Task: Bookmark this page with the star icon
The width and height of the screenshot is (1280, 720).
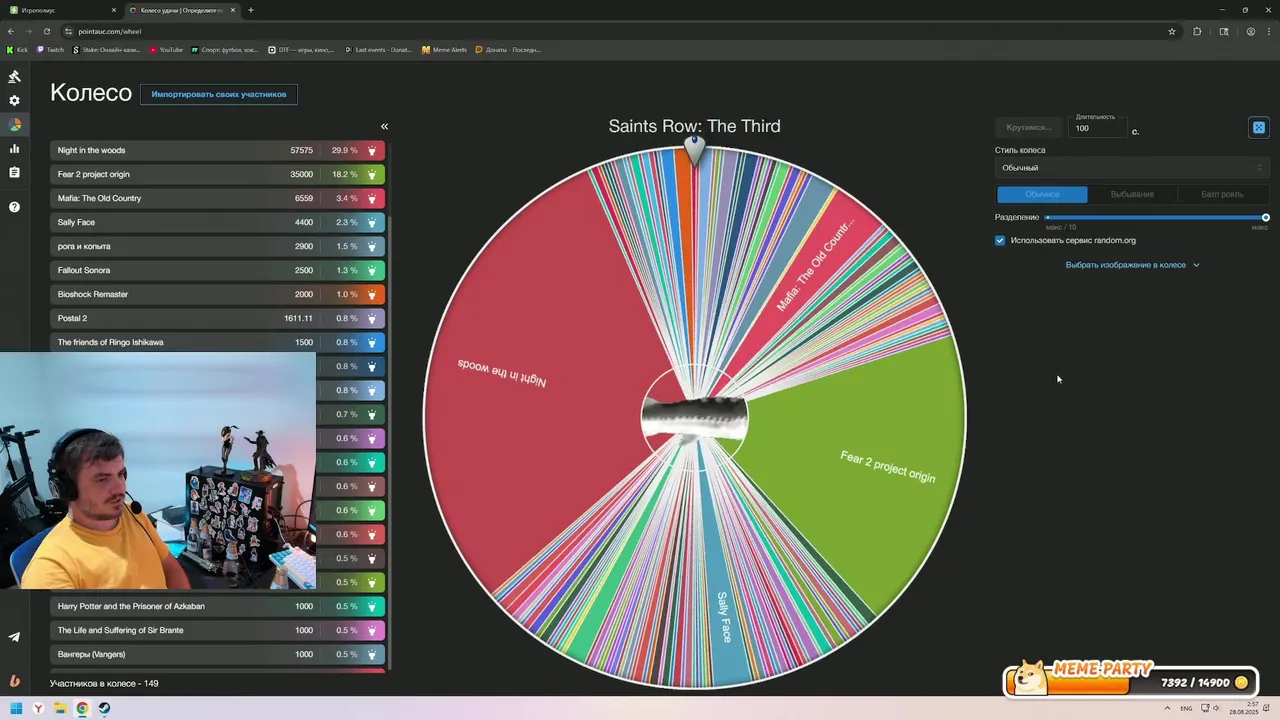Action: (1172, 31)
